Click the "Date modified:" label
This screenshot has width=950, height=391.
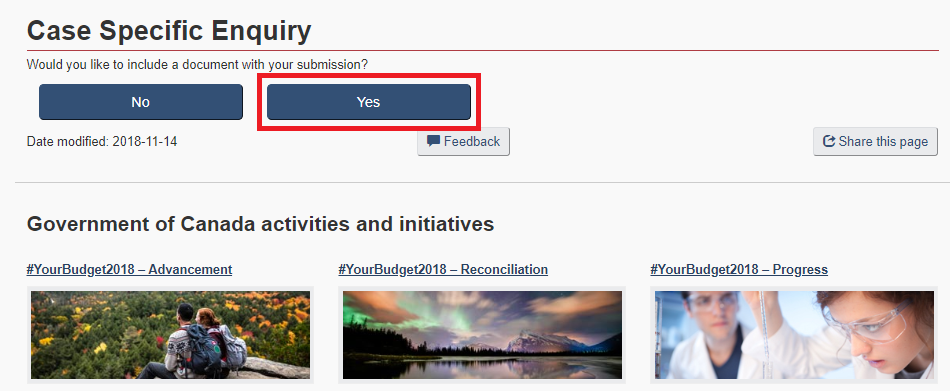pyautogui.click(x=68, y=141)
